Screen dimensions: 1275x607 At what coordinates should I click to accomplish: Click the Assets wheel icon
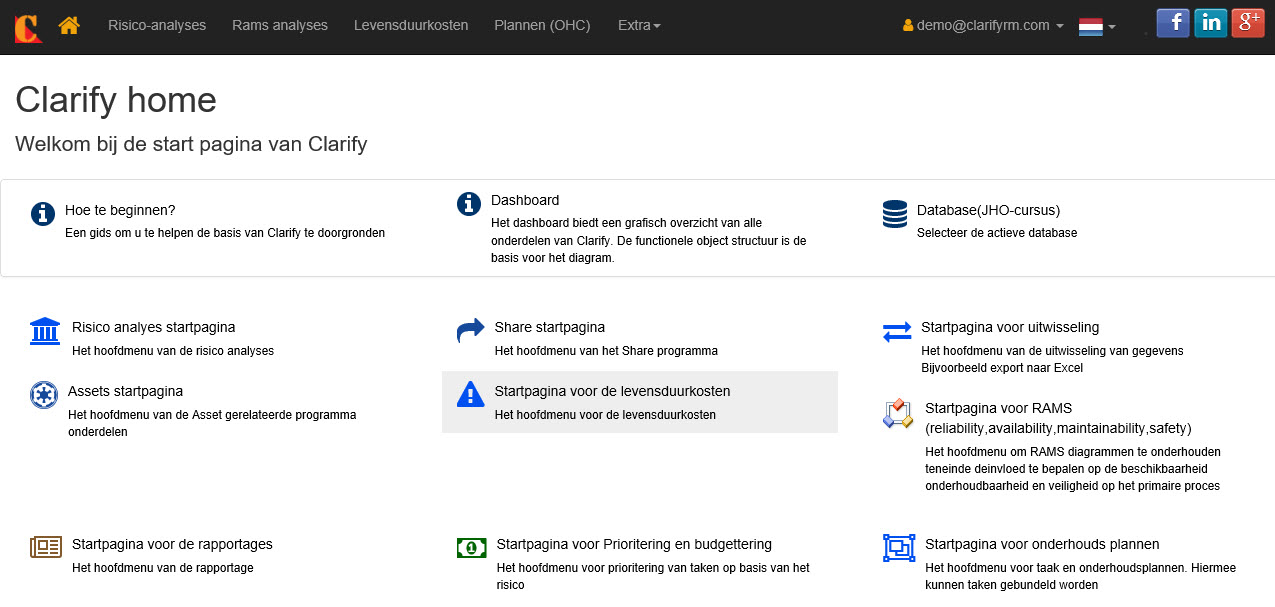(44, 395)
